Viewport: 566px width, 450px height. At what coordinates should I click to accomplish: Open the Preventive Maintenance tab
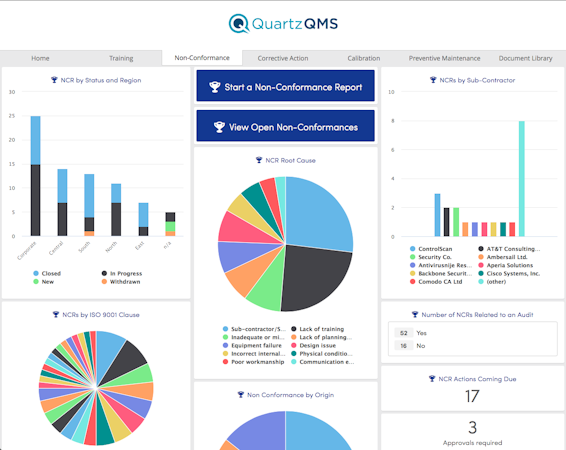[x=444, y=58]
